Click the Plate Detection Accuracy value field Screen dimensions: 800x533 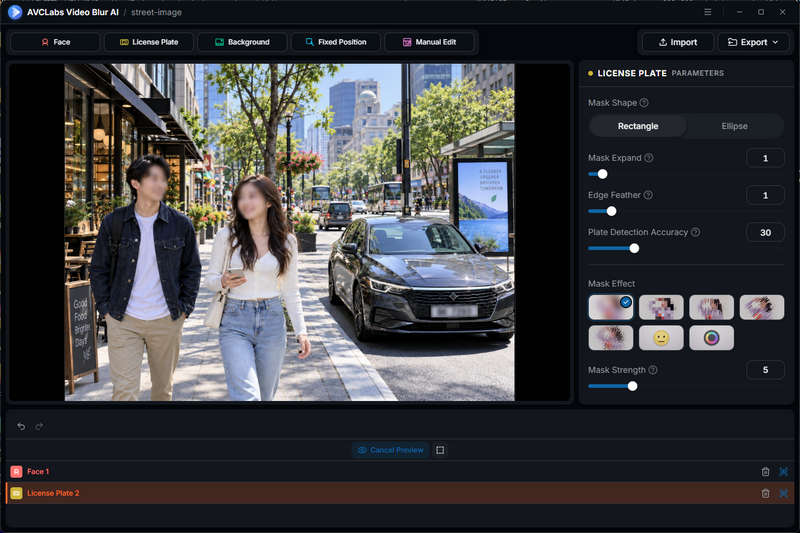point(765,233)
